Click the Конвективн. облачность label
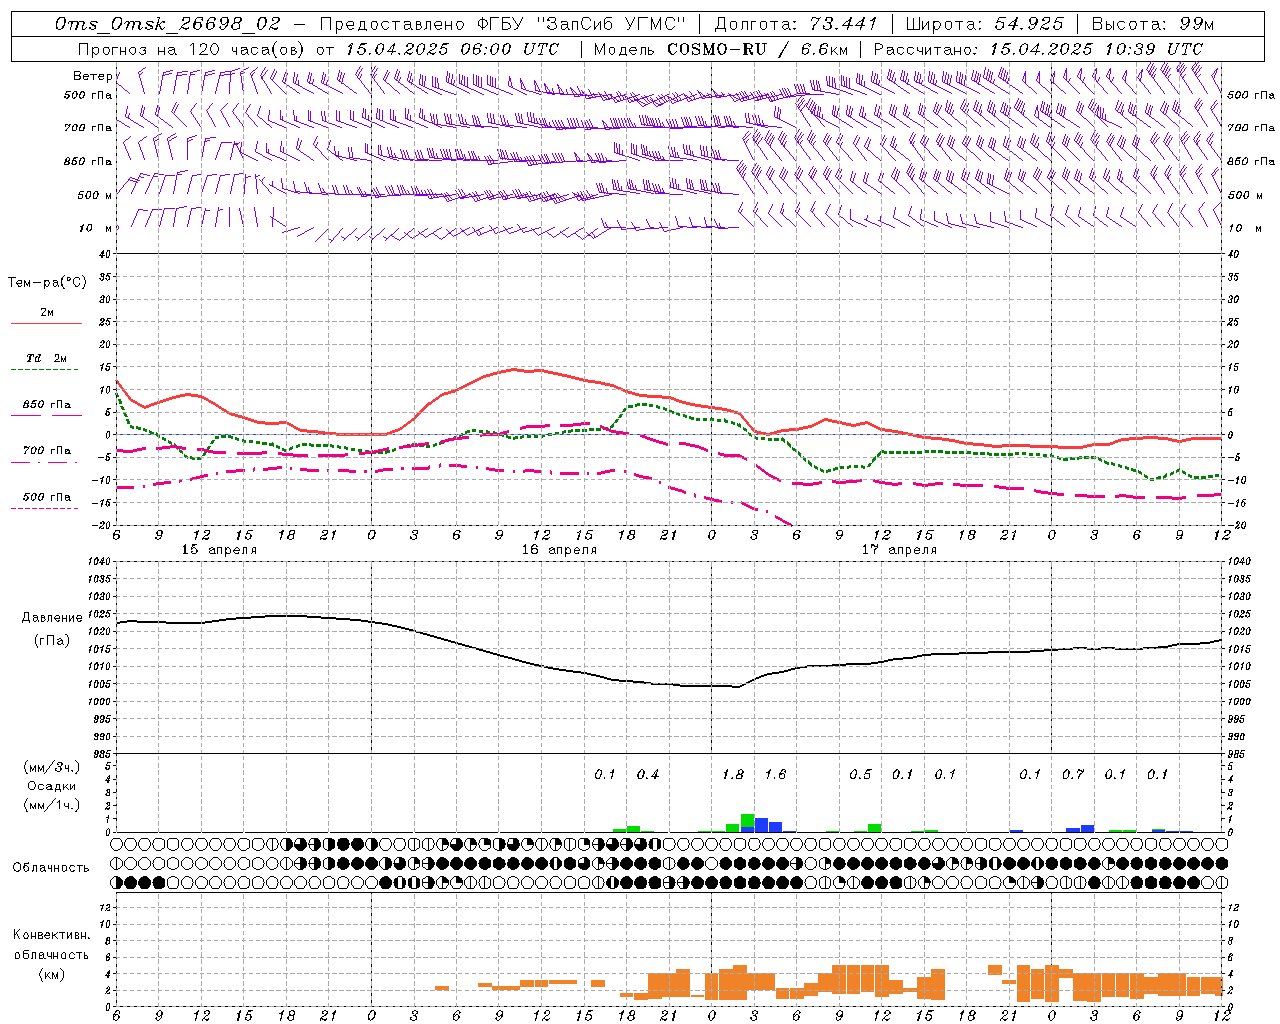Screen dimensions: 1280x1024 tap(51, 945)
